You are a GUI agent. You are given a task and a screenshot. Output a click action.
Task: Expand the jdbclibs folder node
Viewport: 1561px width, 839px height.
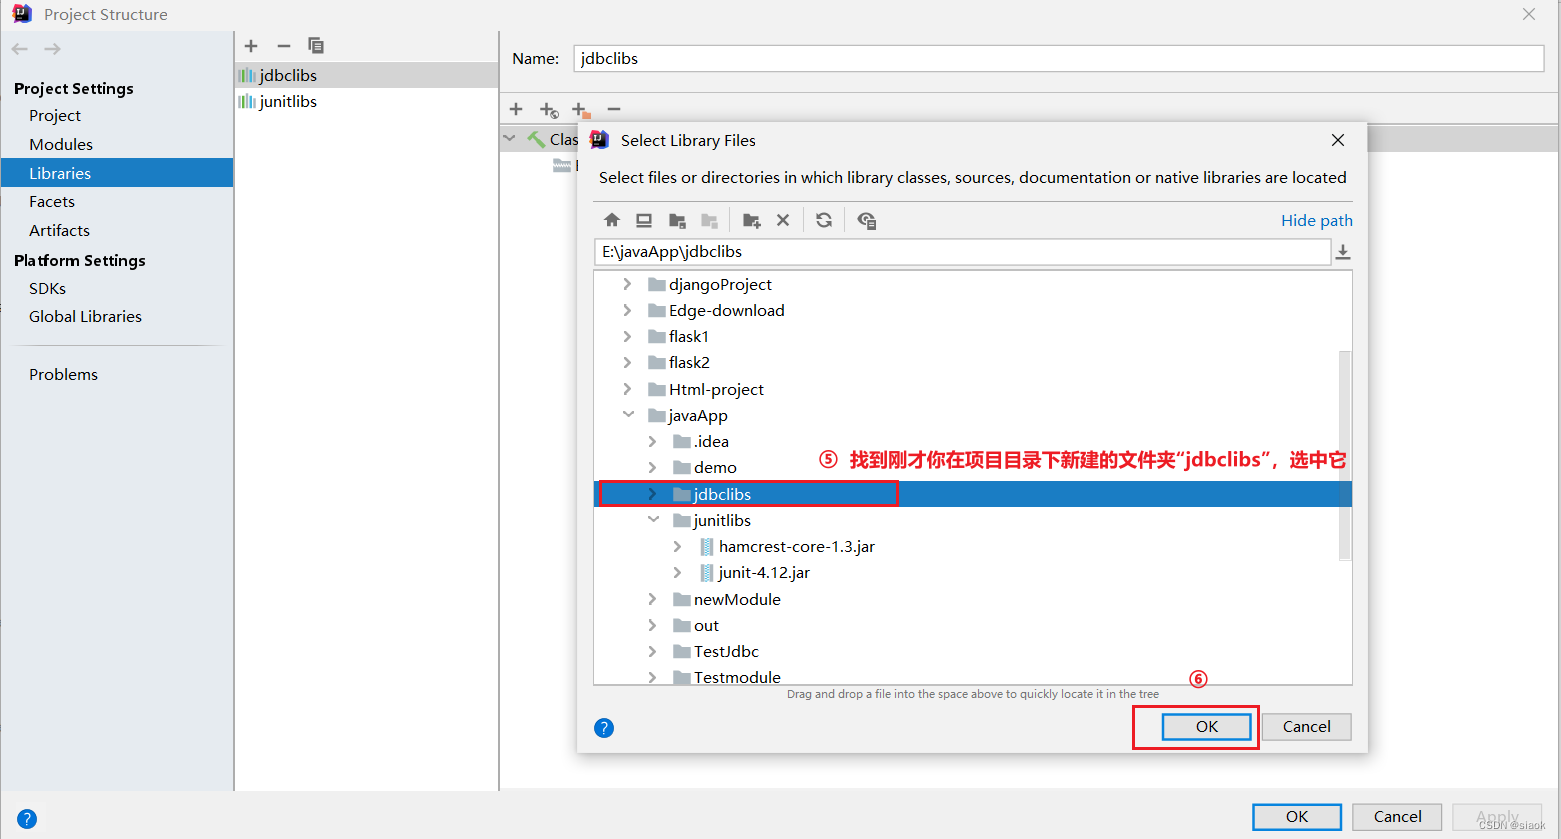click(652, 494)
